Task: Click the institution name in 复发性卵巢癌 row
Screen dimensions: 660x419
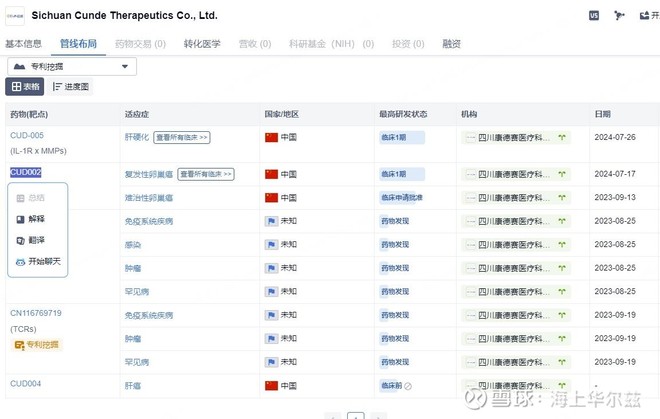Action: click(514, 174)
